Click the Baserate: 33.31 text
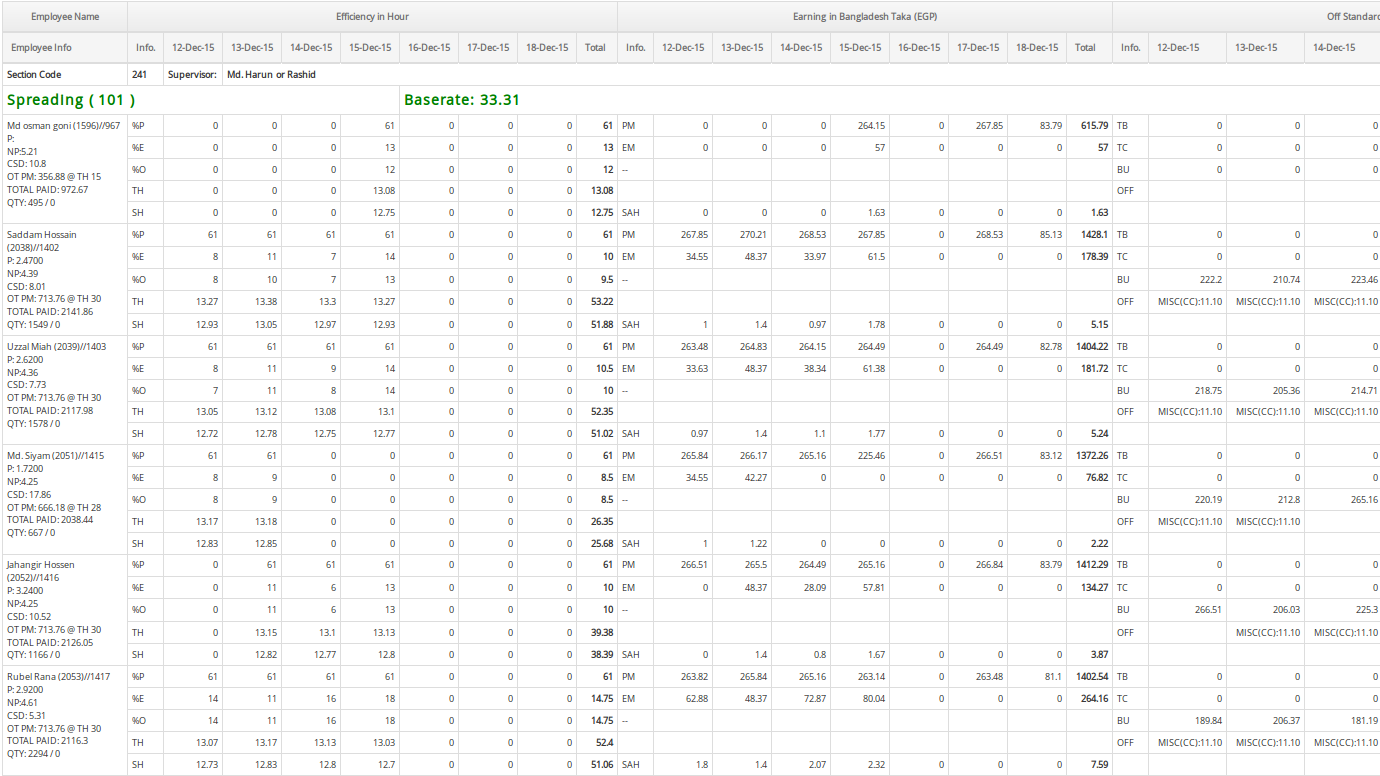Image resolution: width=1380 pixels, height=776 pixels. (x=462, y=100)
